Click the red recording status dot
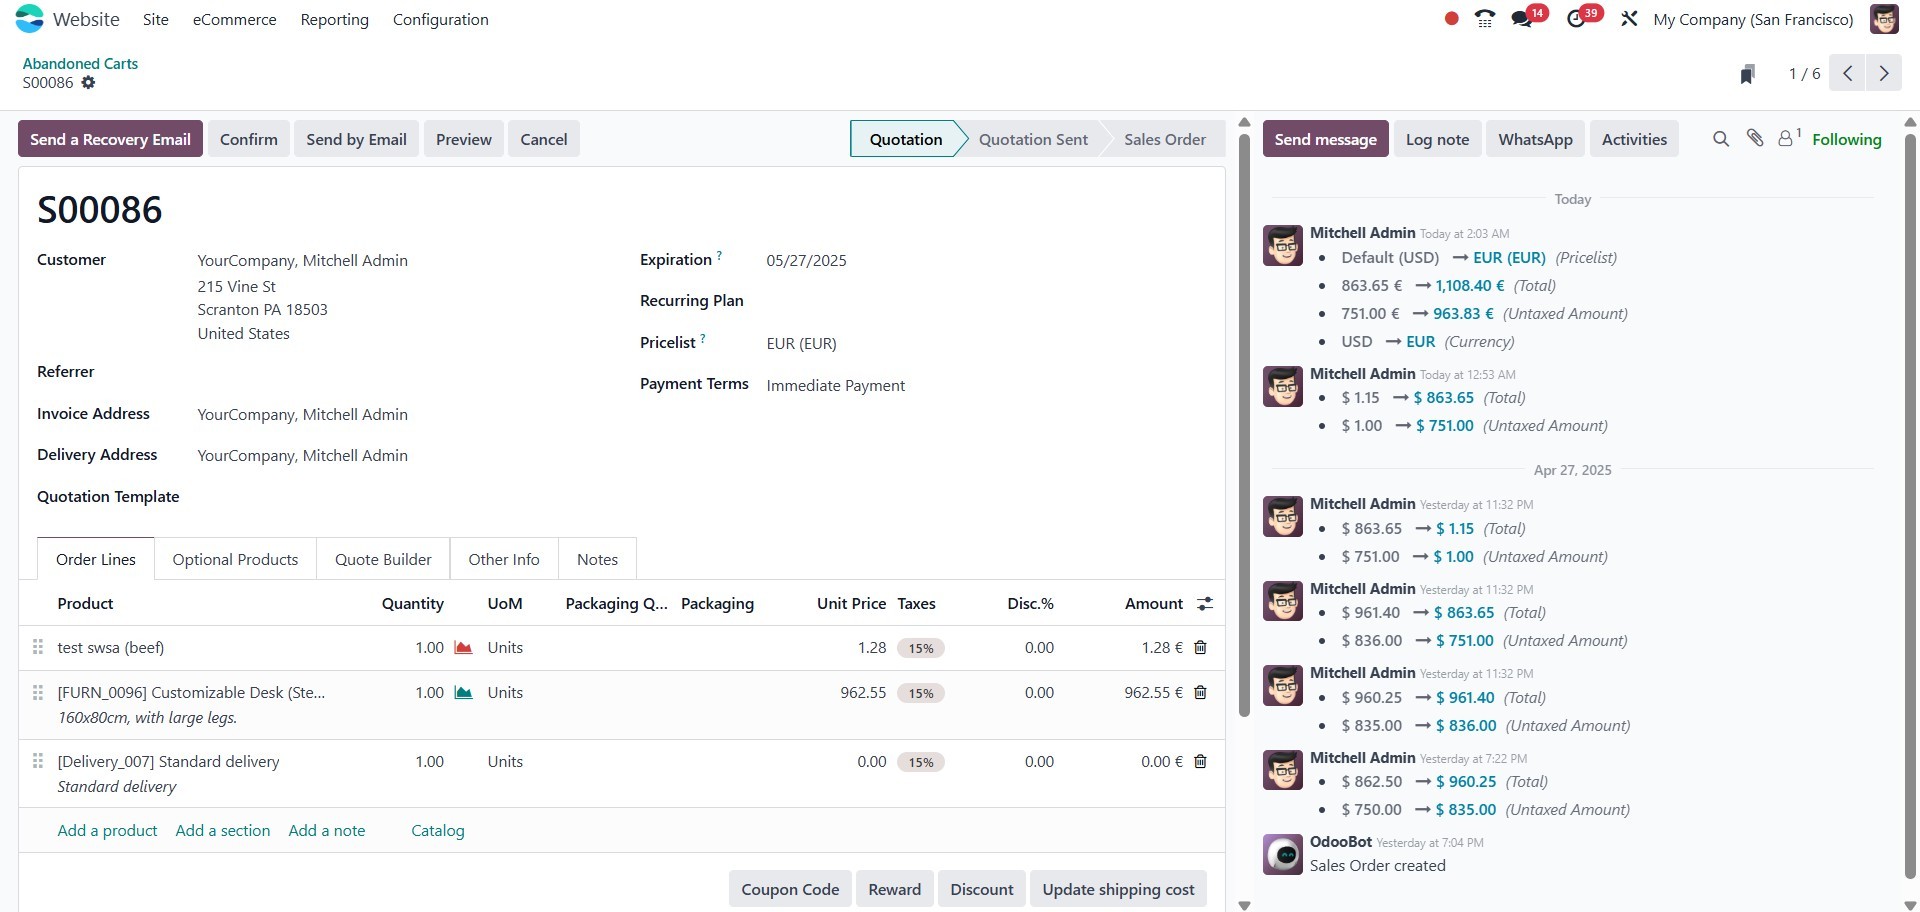1920x912 pixels. pos(1451,19)
